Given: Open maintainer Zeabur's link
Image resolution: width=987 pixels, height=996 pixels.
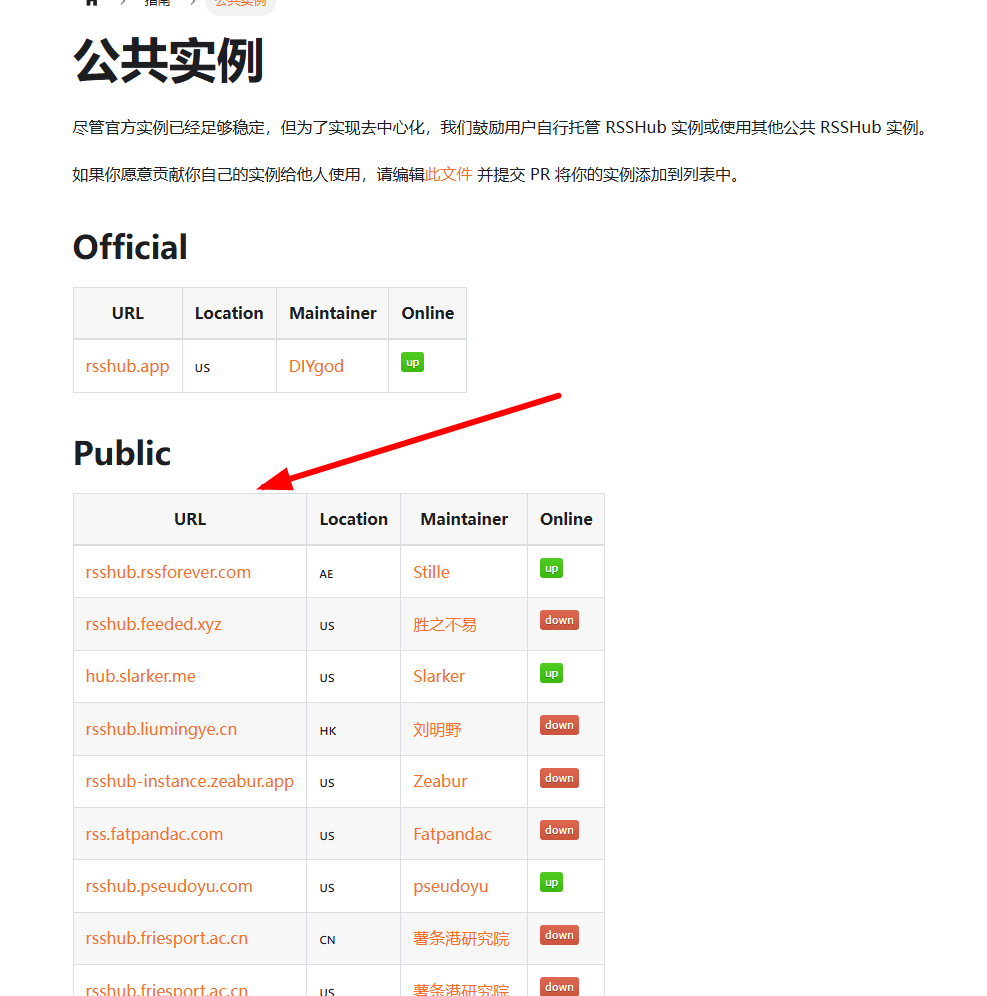Looking at the screenshot, I should [440, 781].
